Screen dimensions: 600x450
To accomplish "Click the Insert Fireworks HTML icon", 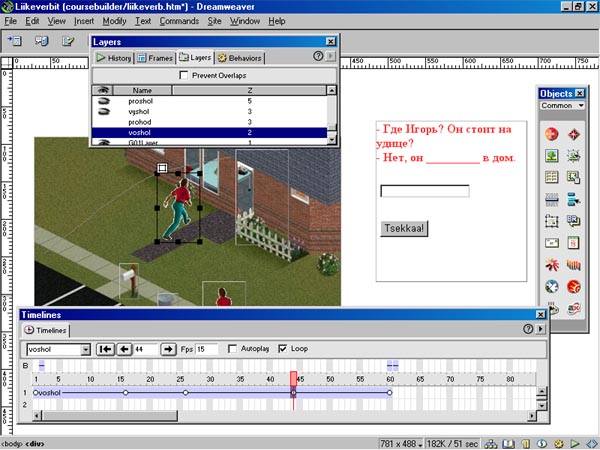I will tap(574, 287).
